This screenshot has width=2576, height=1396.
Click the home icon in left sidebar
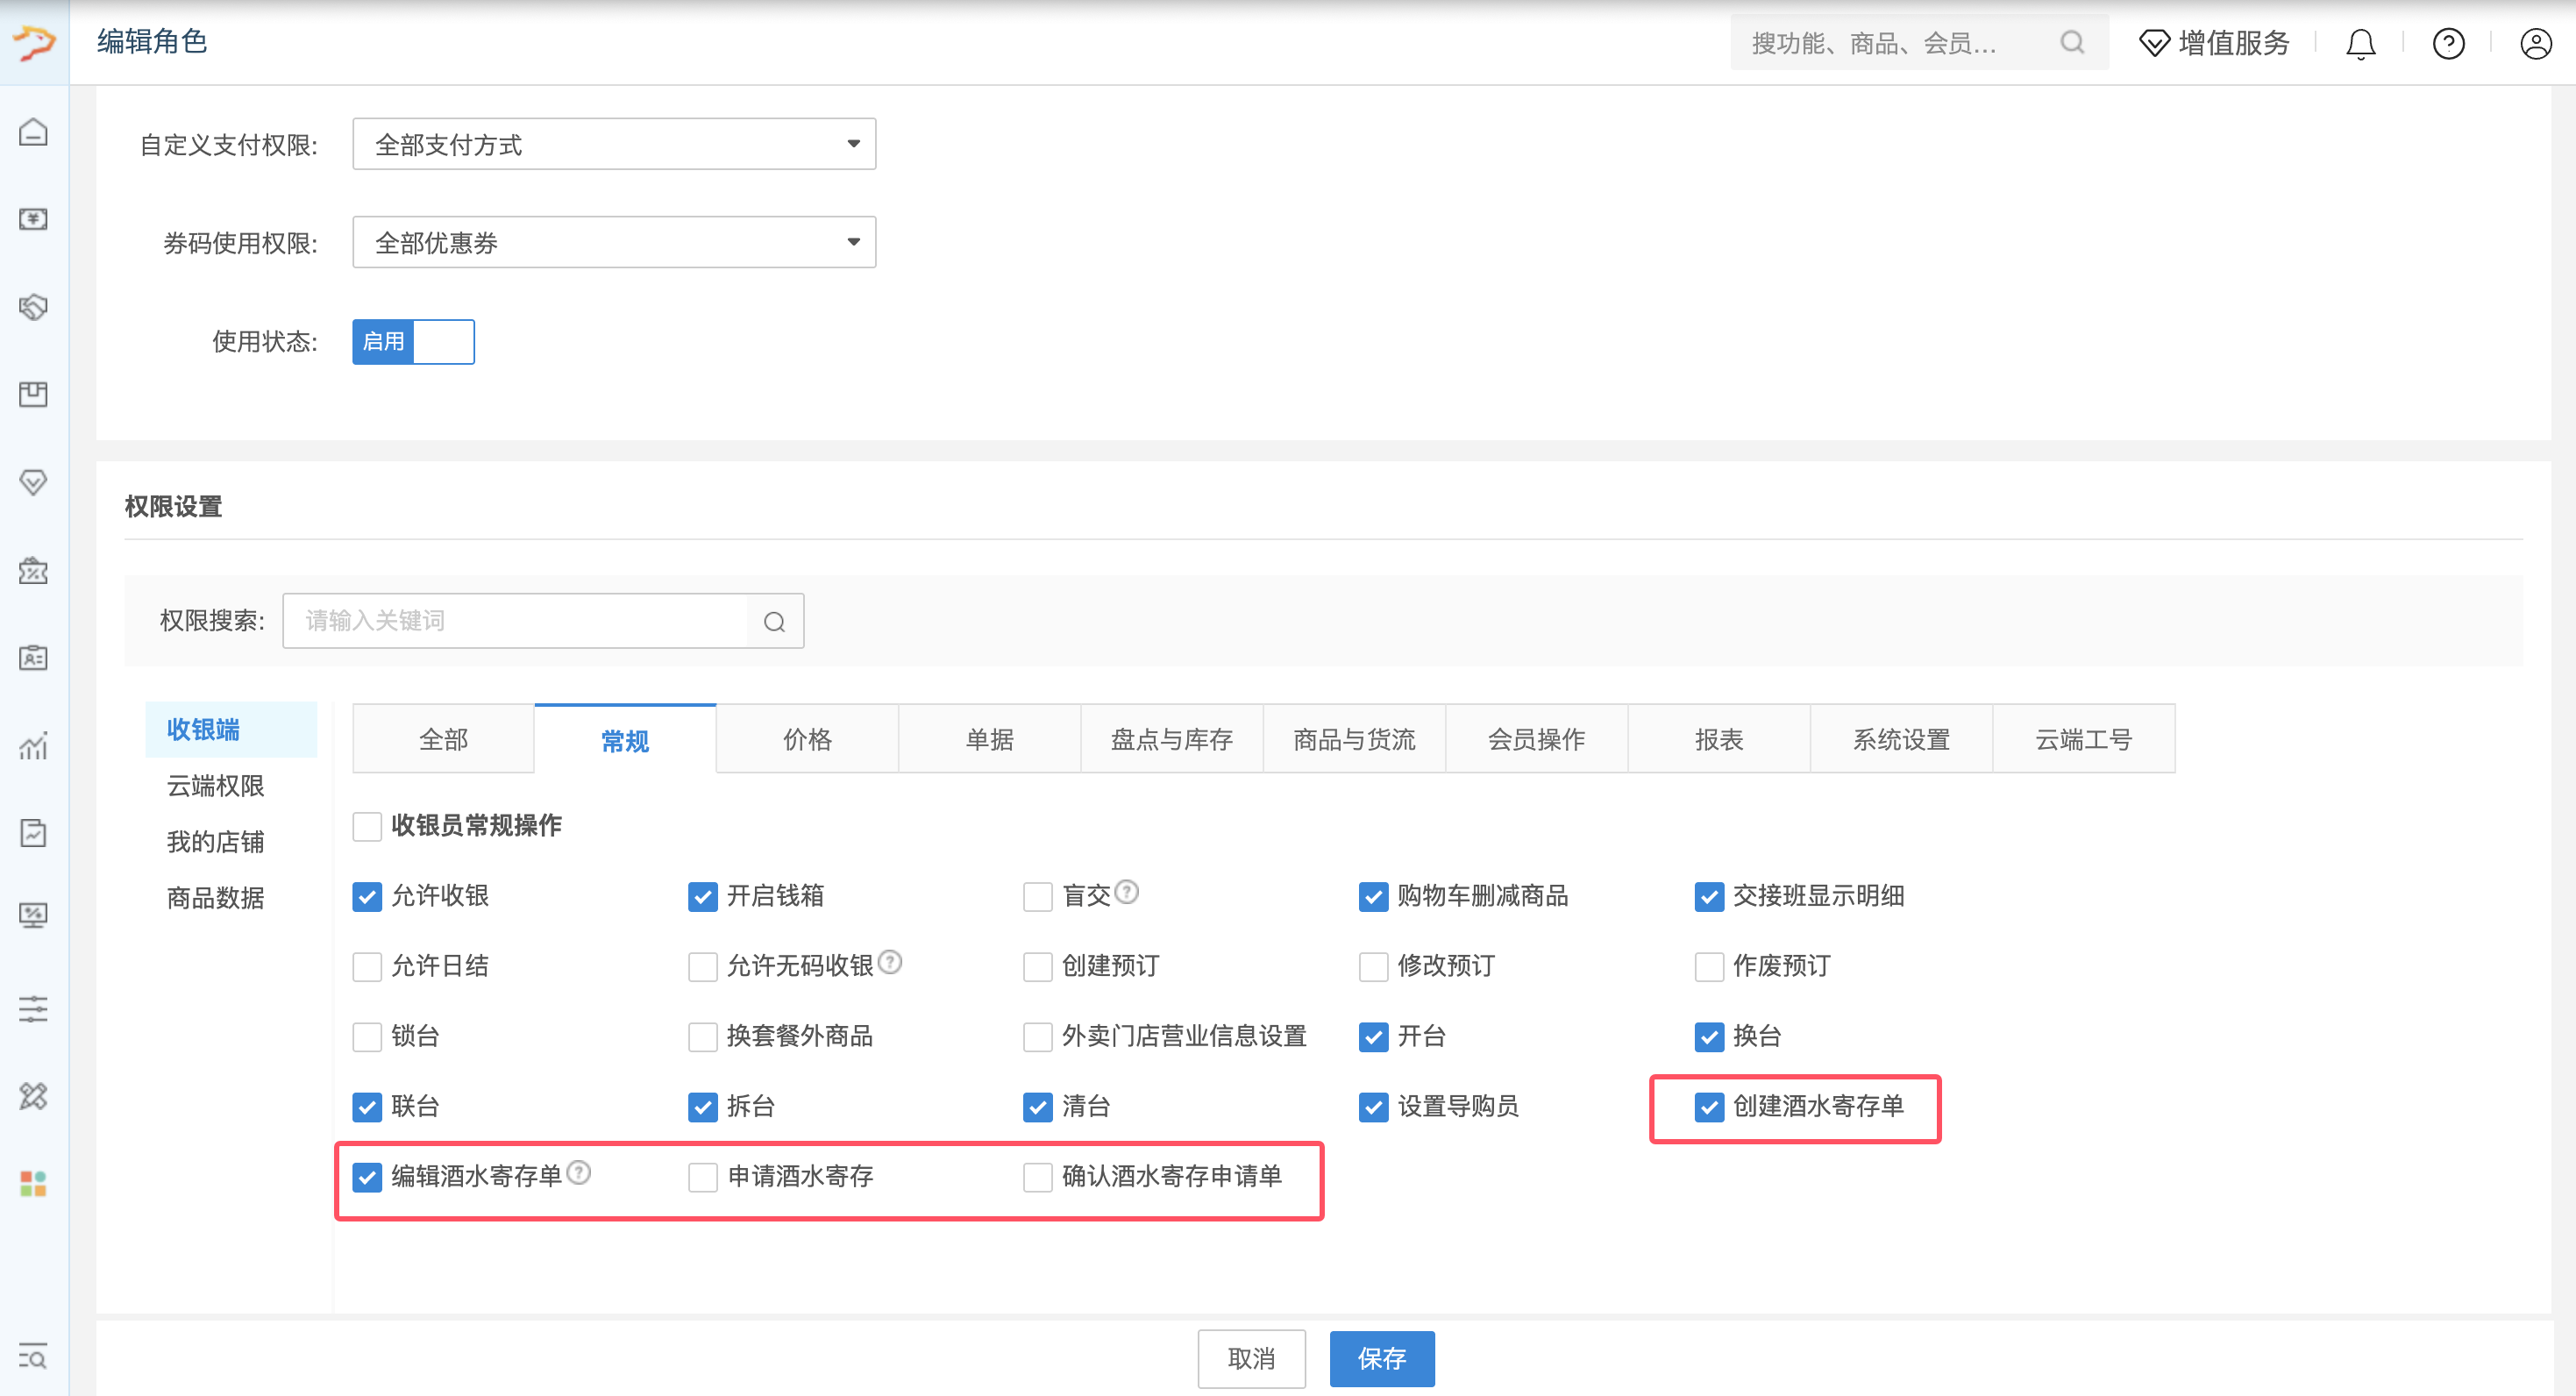(x=33, y=131)
